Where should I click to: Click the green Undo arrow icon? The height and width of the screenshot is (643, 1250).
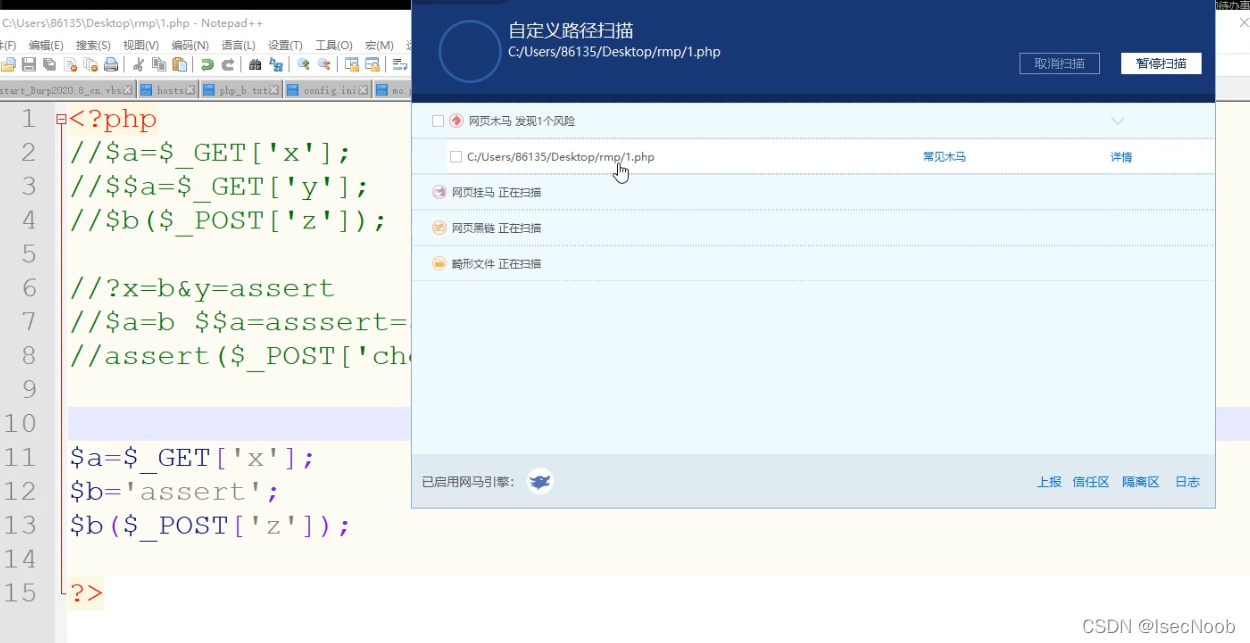point(207,65)
